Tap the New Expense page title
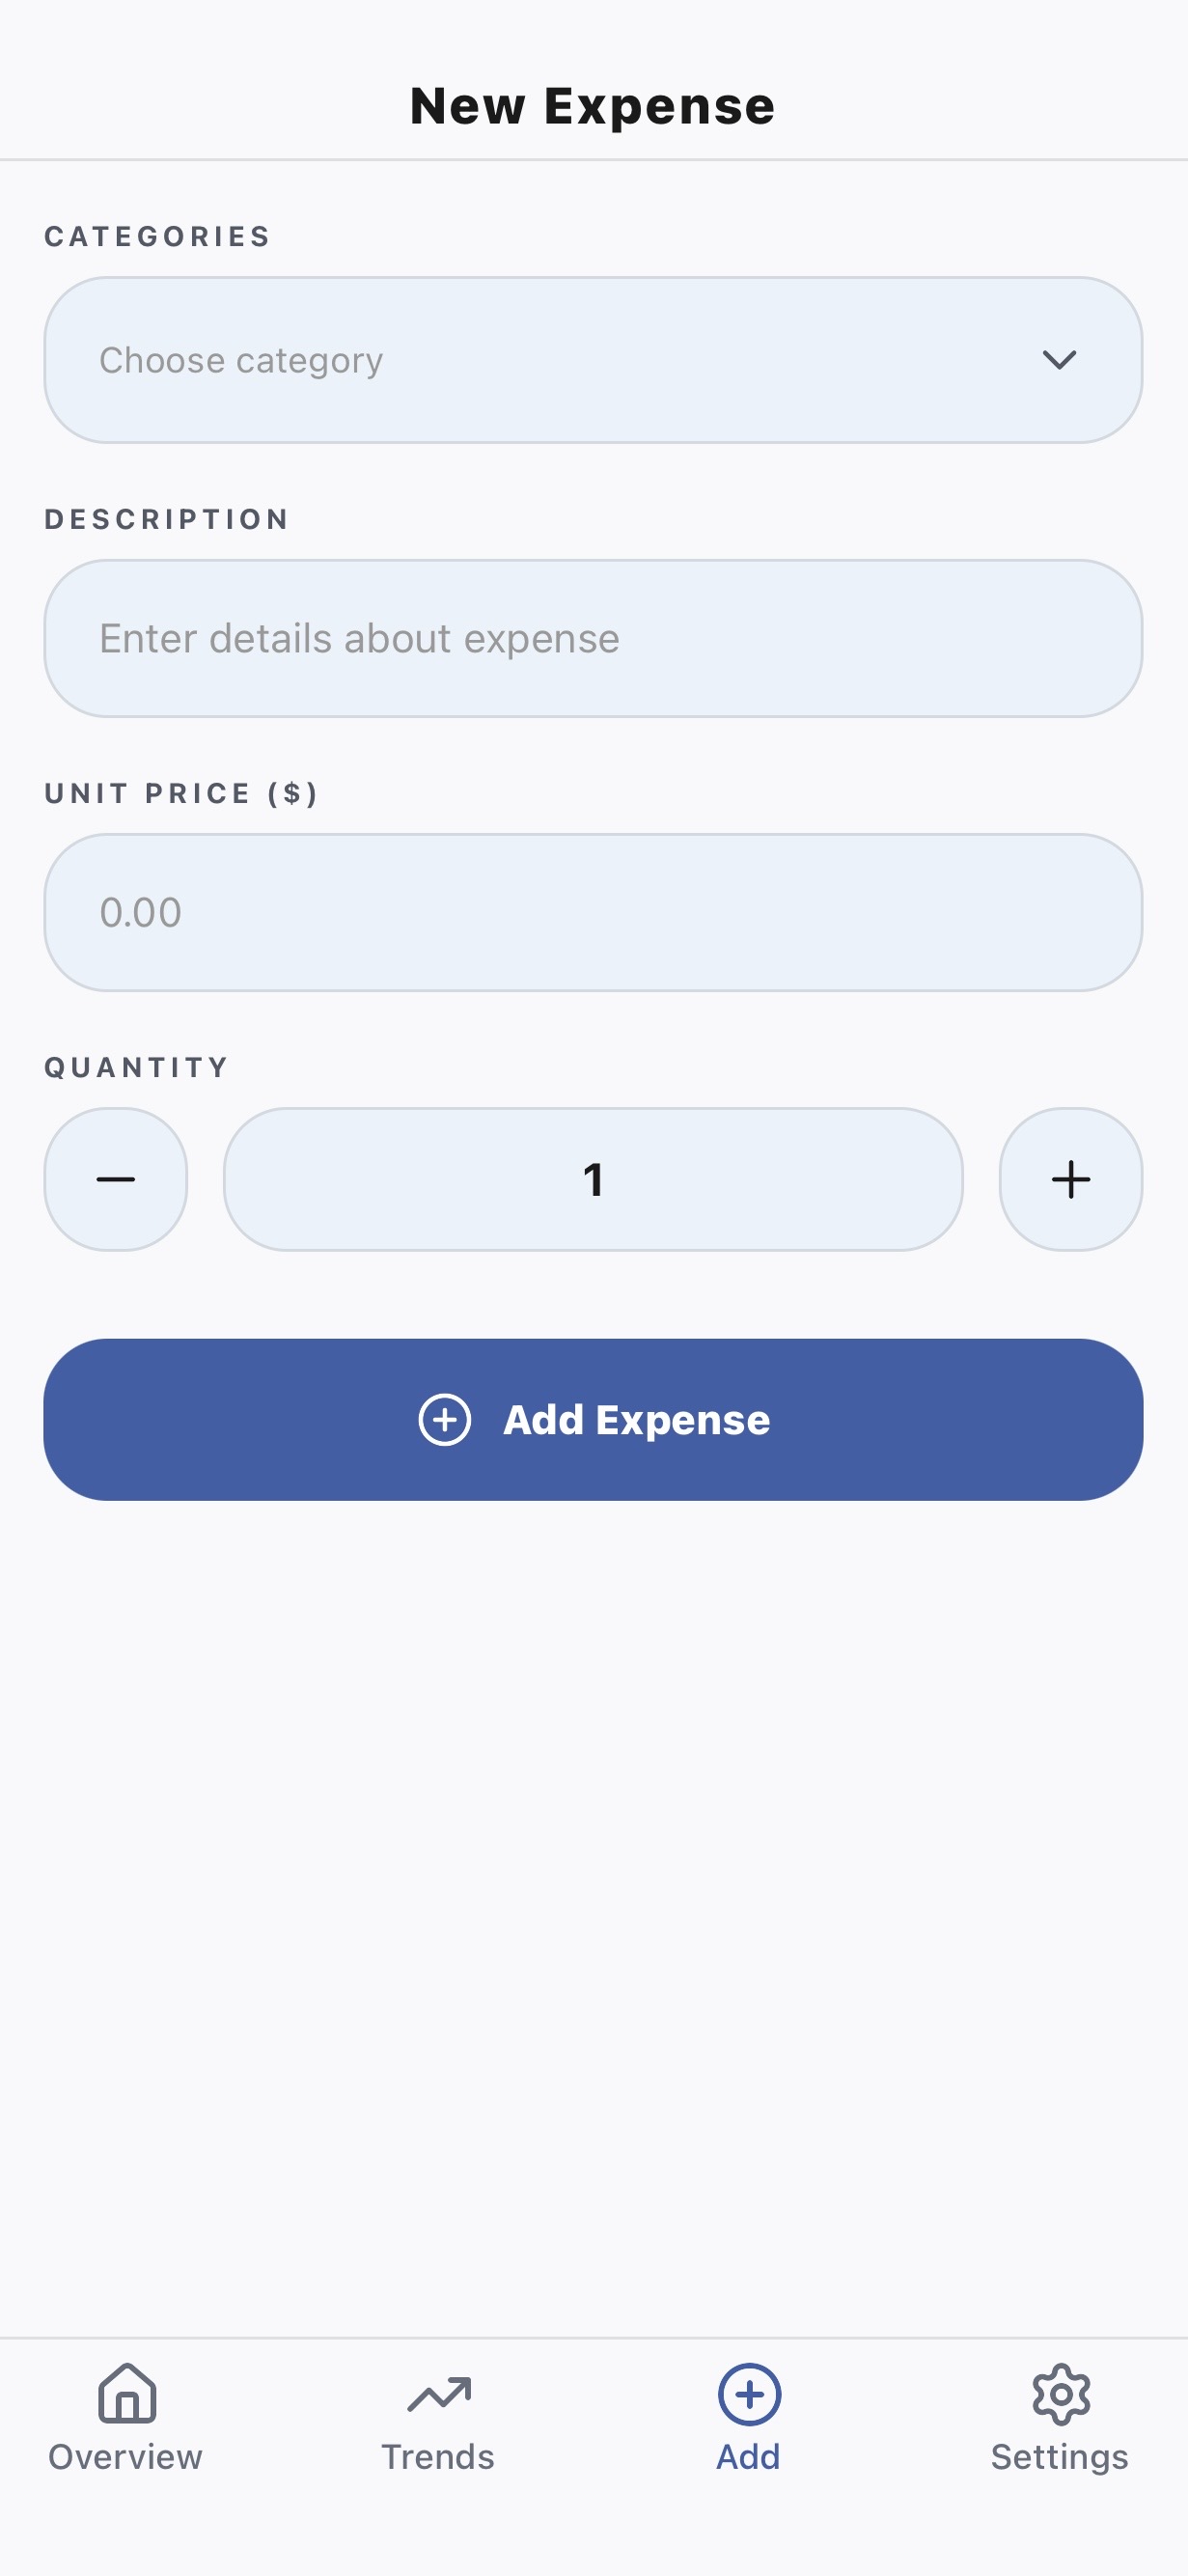Viewport: 1188px width, 2576px height. [x=593, y=106]
